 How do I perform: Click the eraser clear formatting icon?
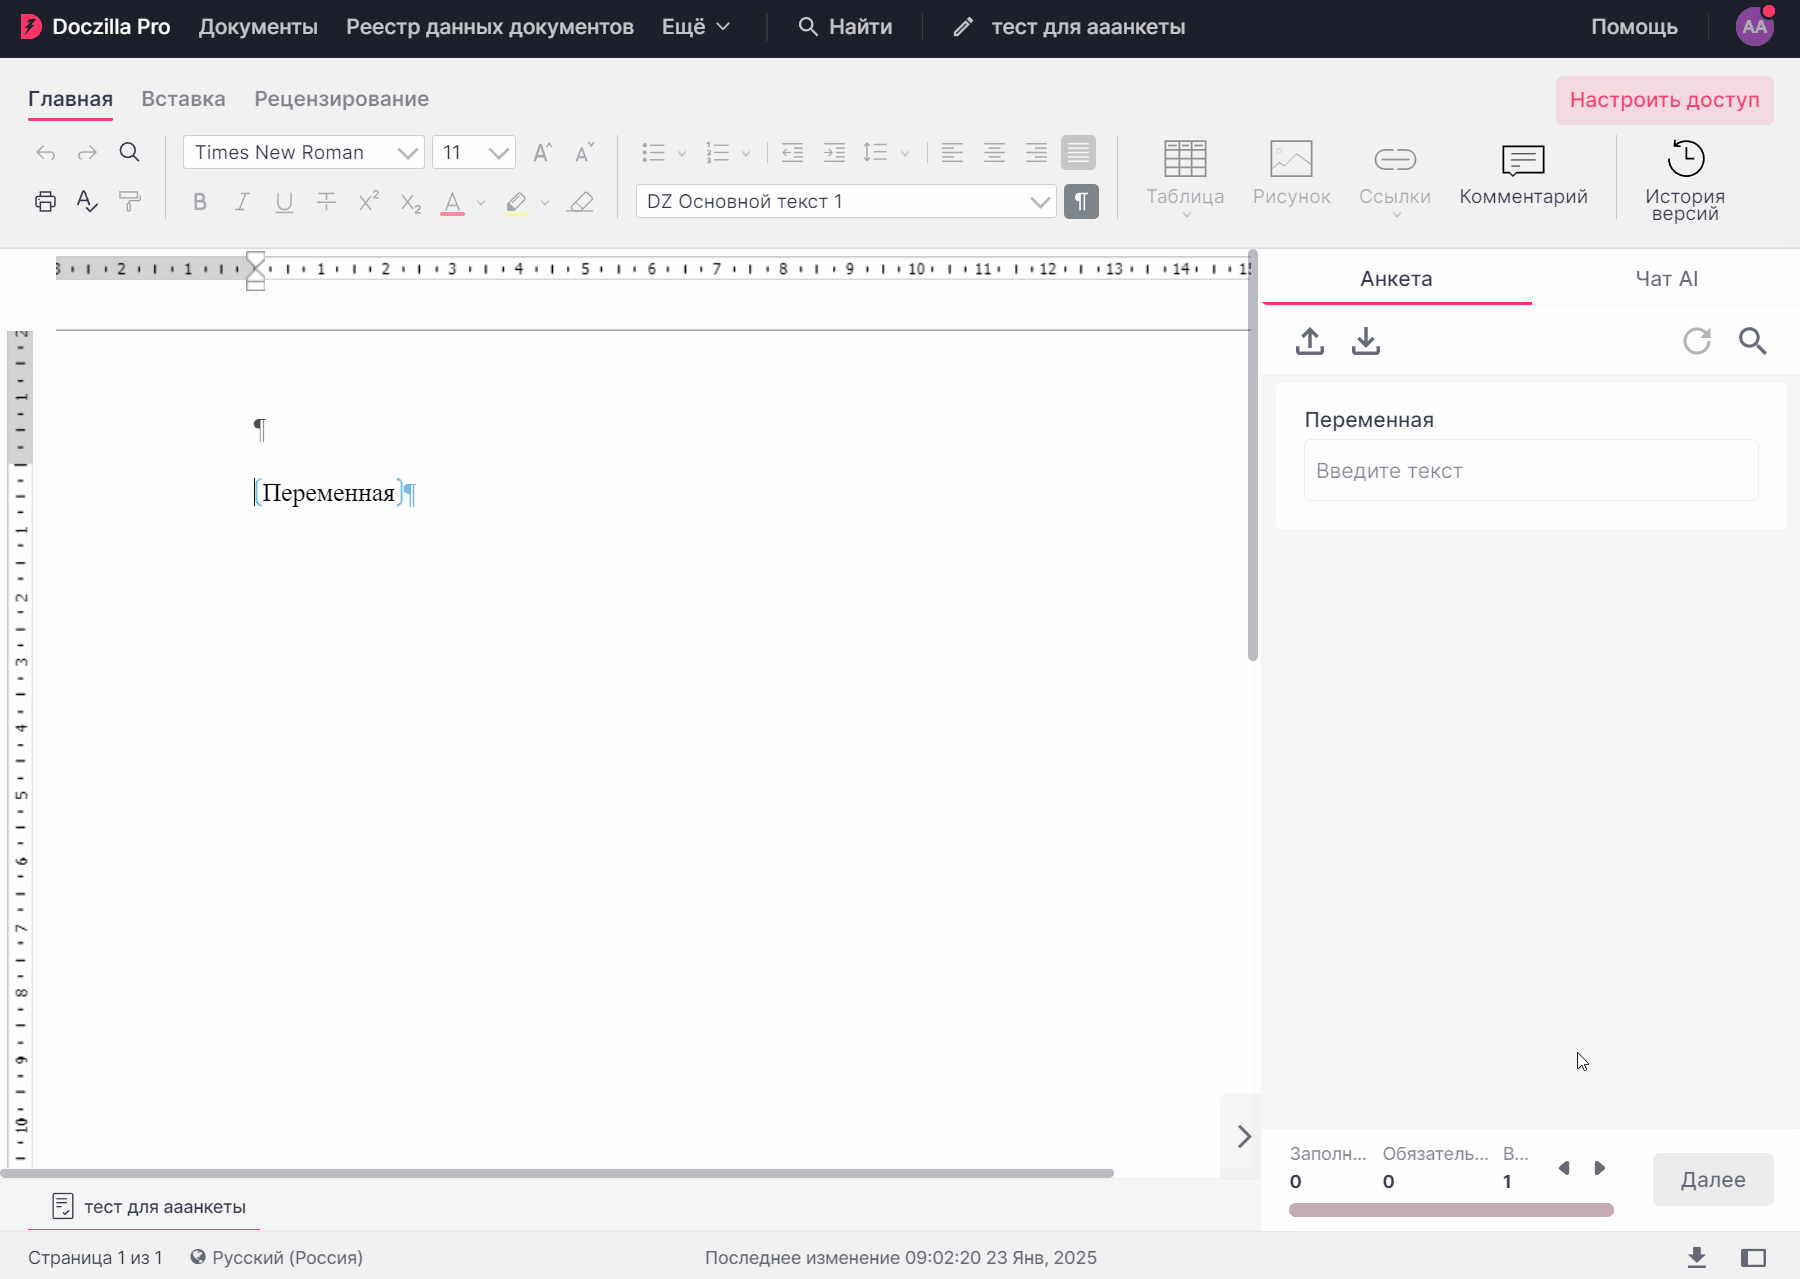coord(580,202)
